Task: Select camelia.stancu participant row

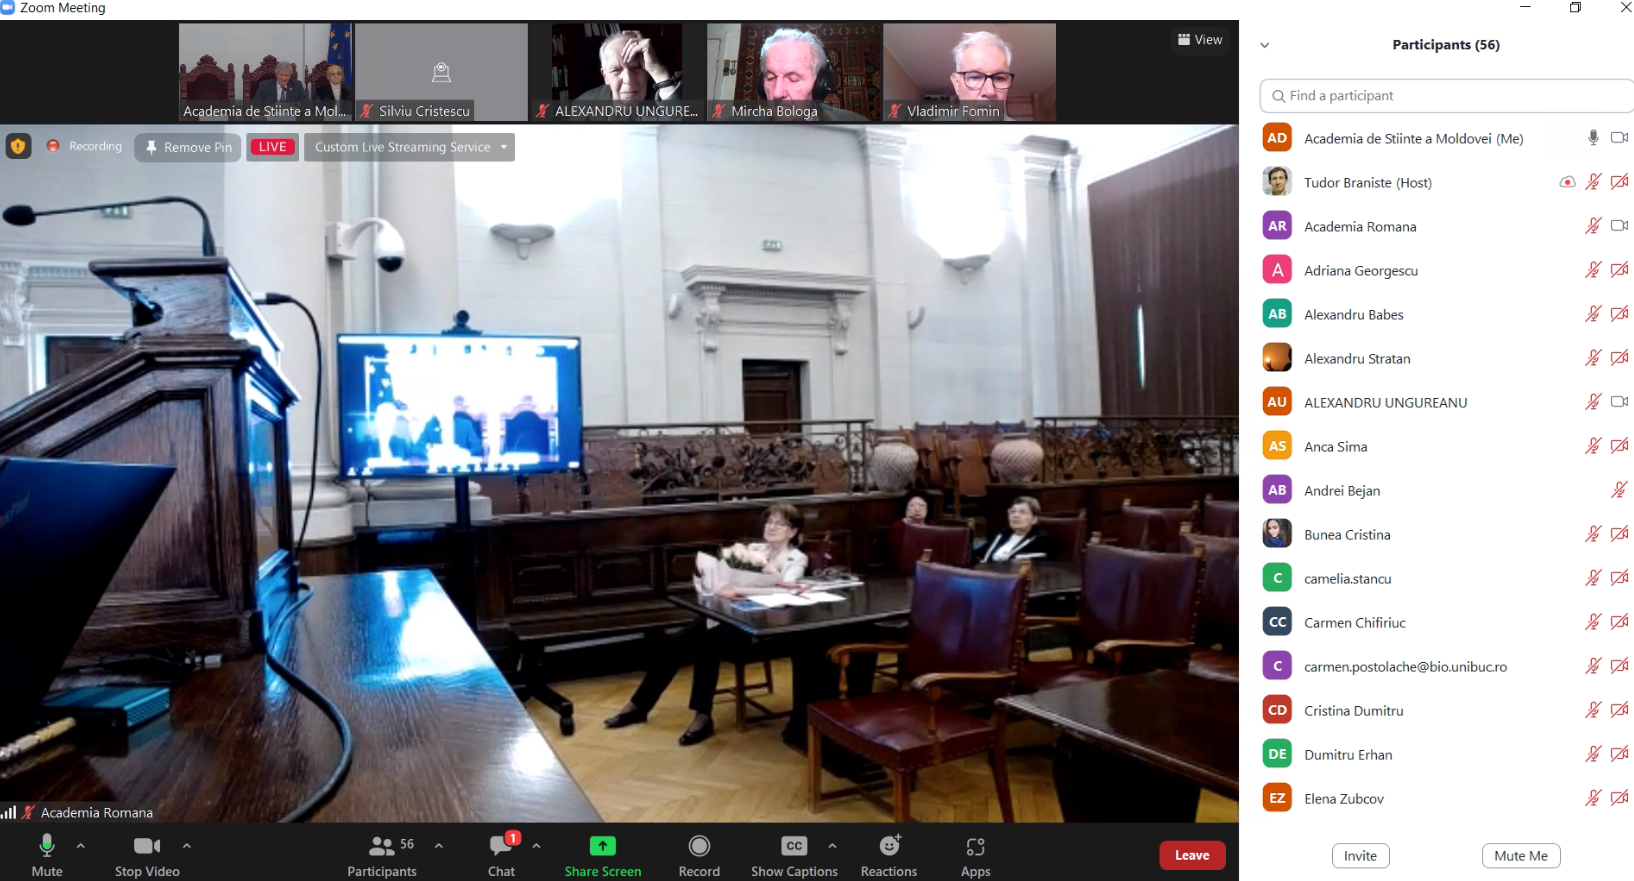Action: [x=1446, y=578]
